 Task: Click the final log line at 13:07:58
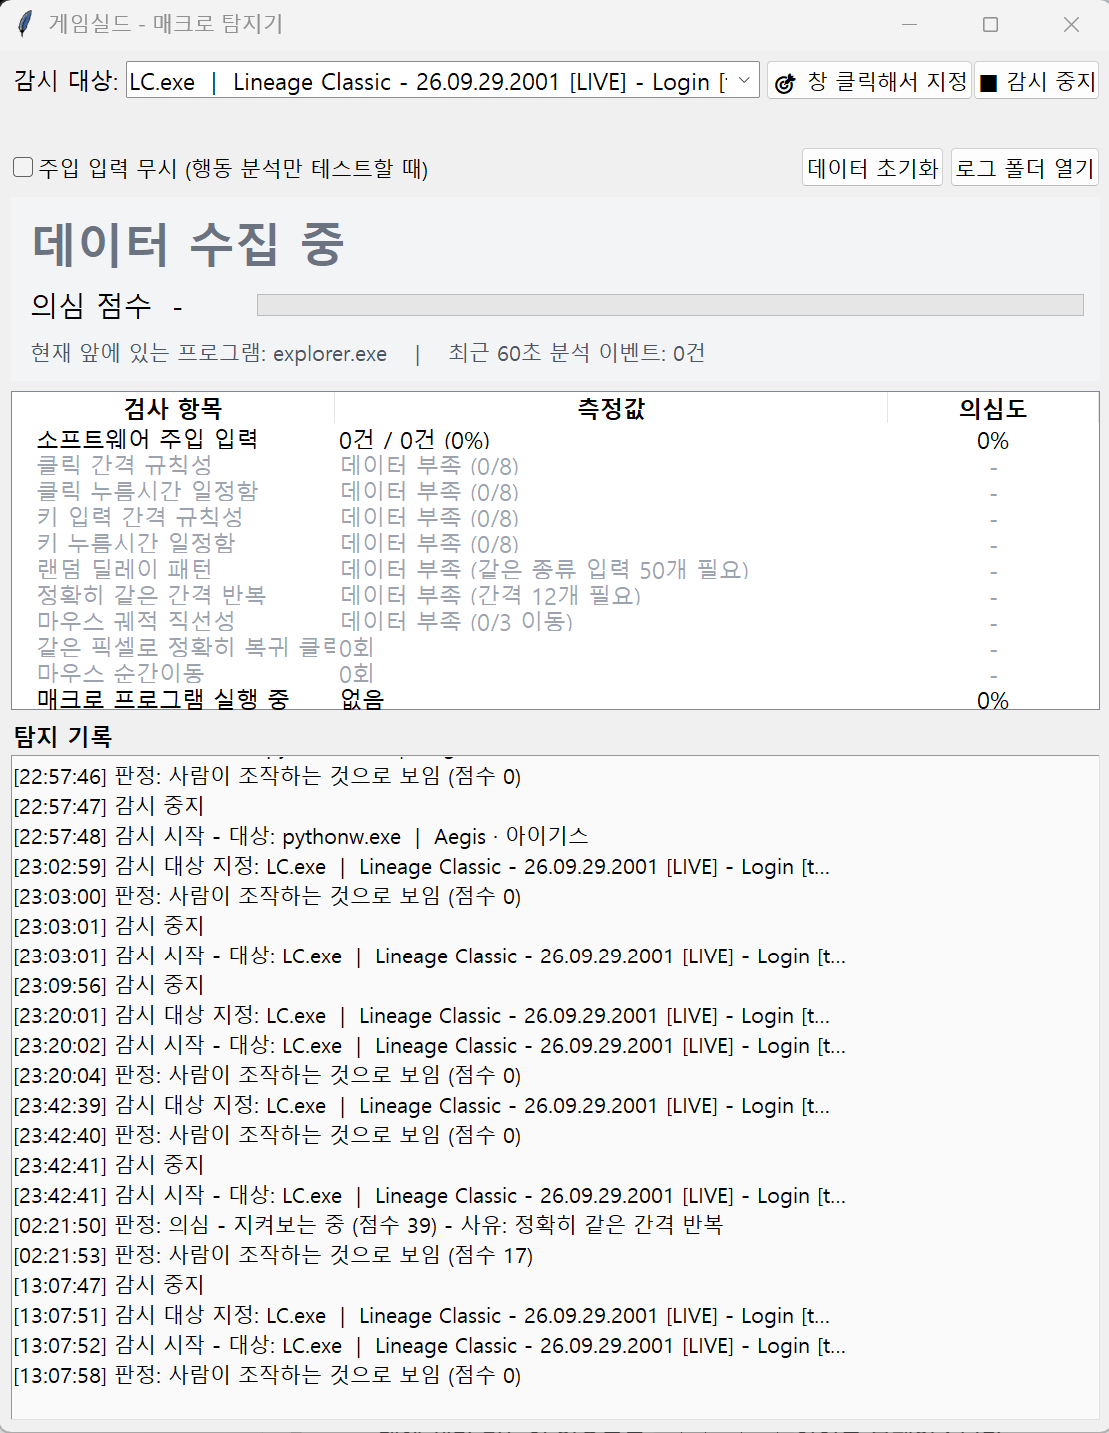click(x=267, y=1375)
